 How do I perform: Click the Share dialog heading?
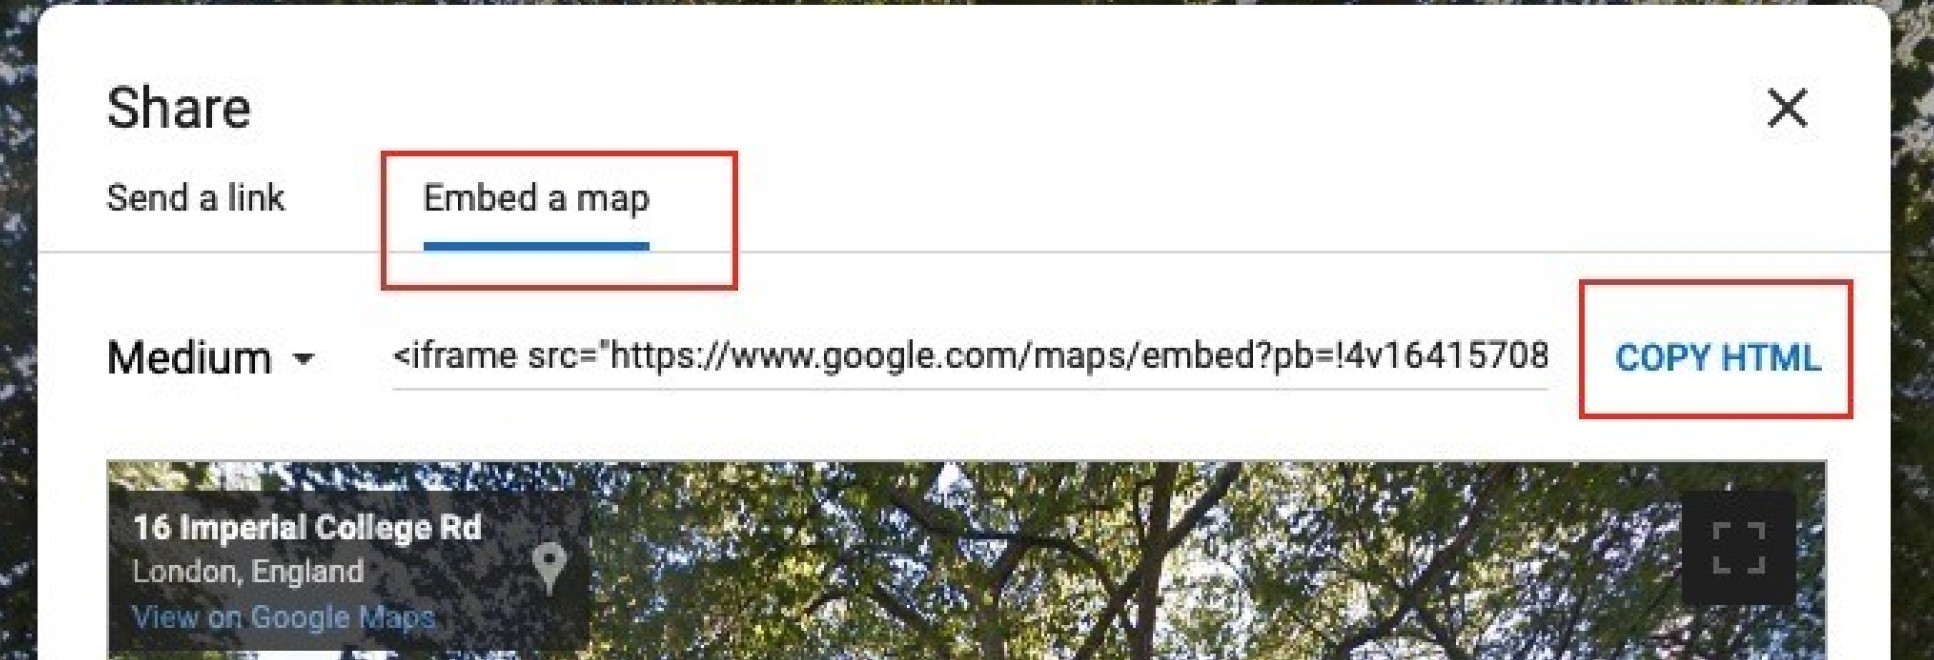pyautogui.click(x=178, y=108)
